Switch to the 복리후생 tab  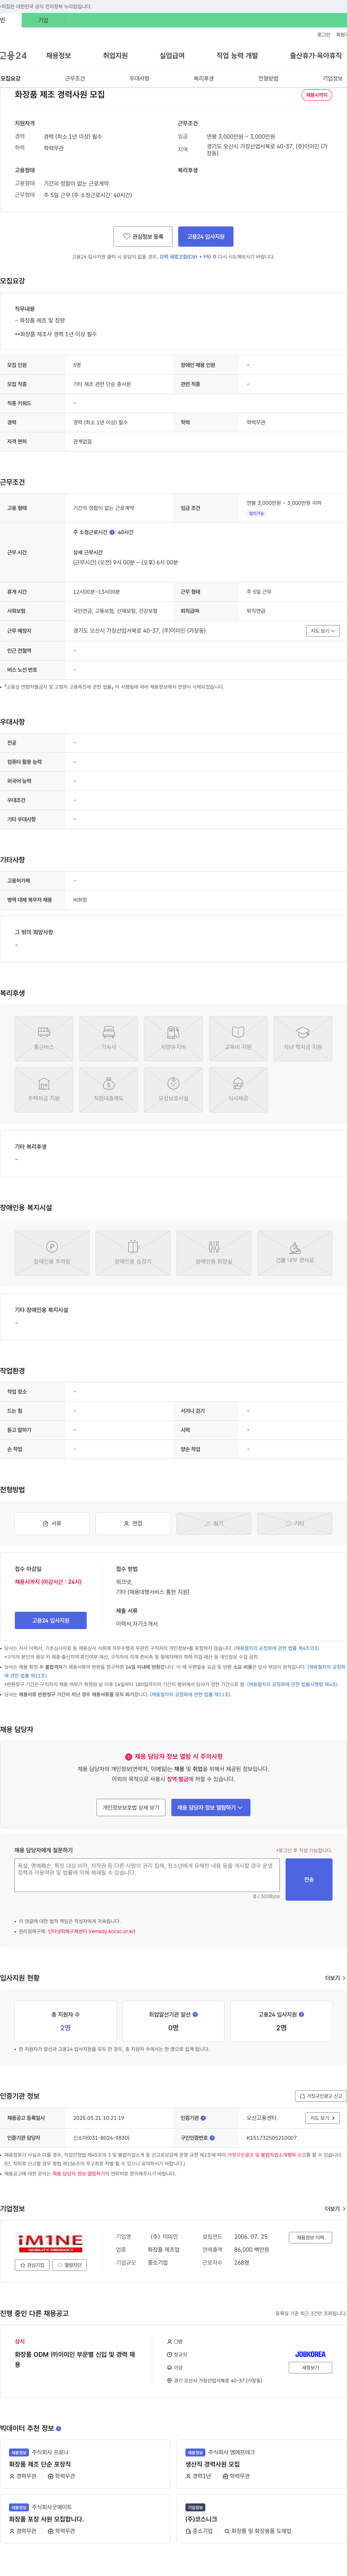point(203,78)
